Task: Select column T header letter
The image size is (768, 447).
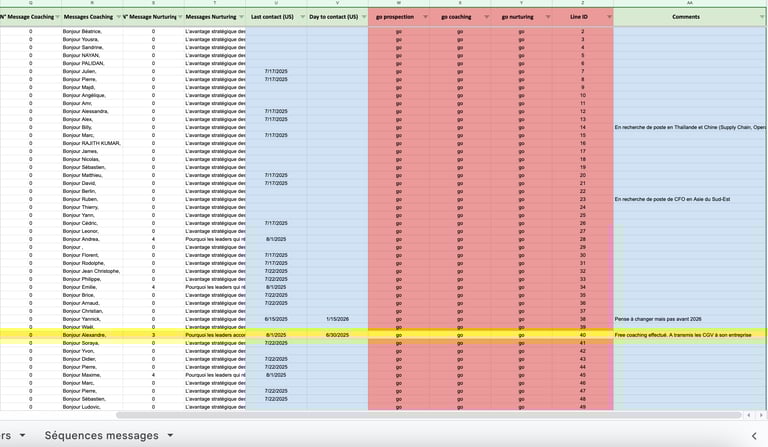Action: (215, 3)
